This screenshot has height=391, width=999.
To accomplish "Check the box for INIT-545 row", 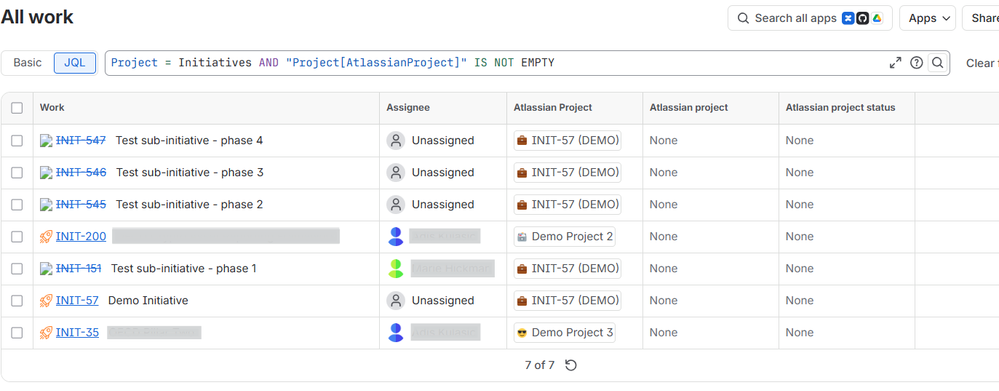I will coord(17,204).
